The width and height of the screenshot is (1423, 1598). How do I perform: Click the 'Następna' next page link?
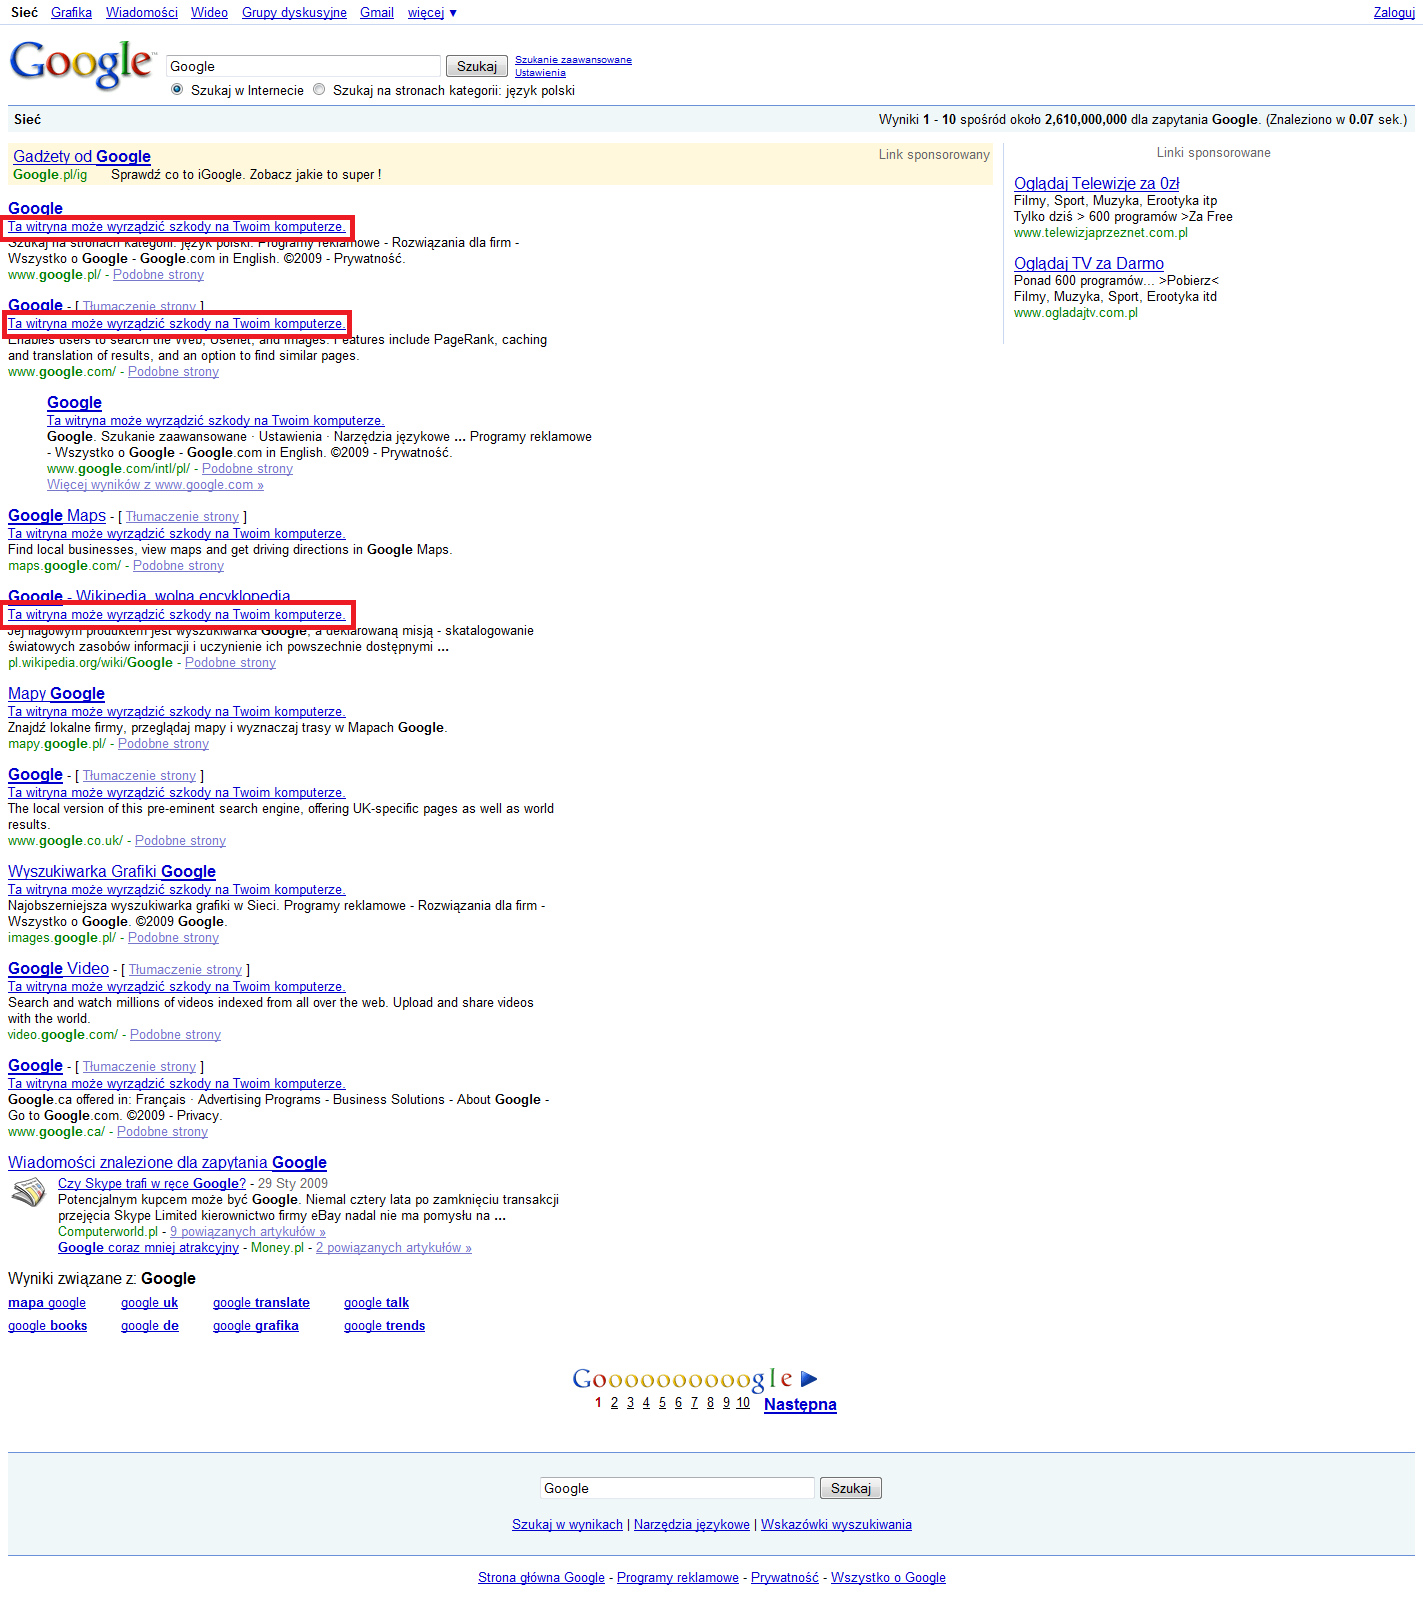(x=800, y=1404)
